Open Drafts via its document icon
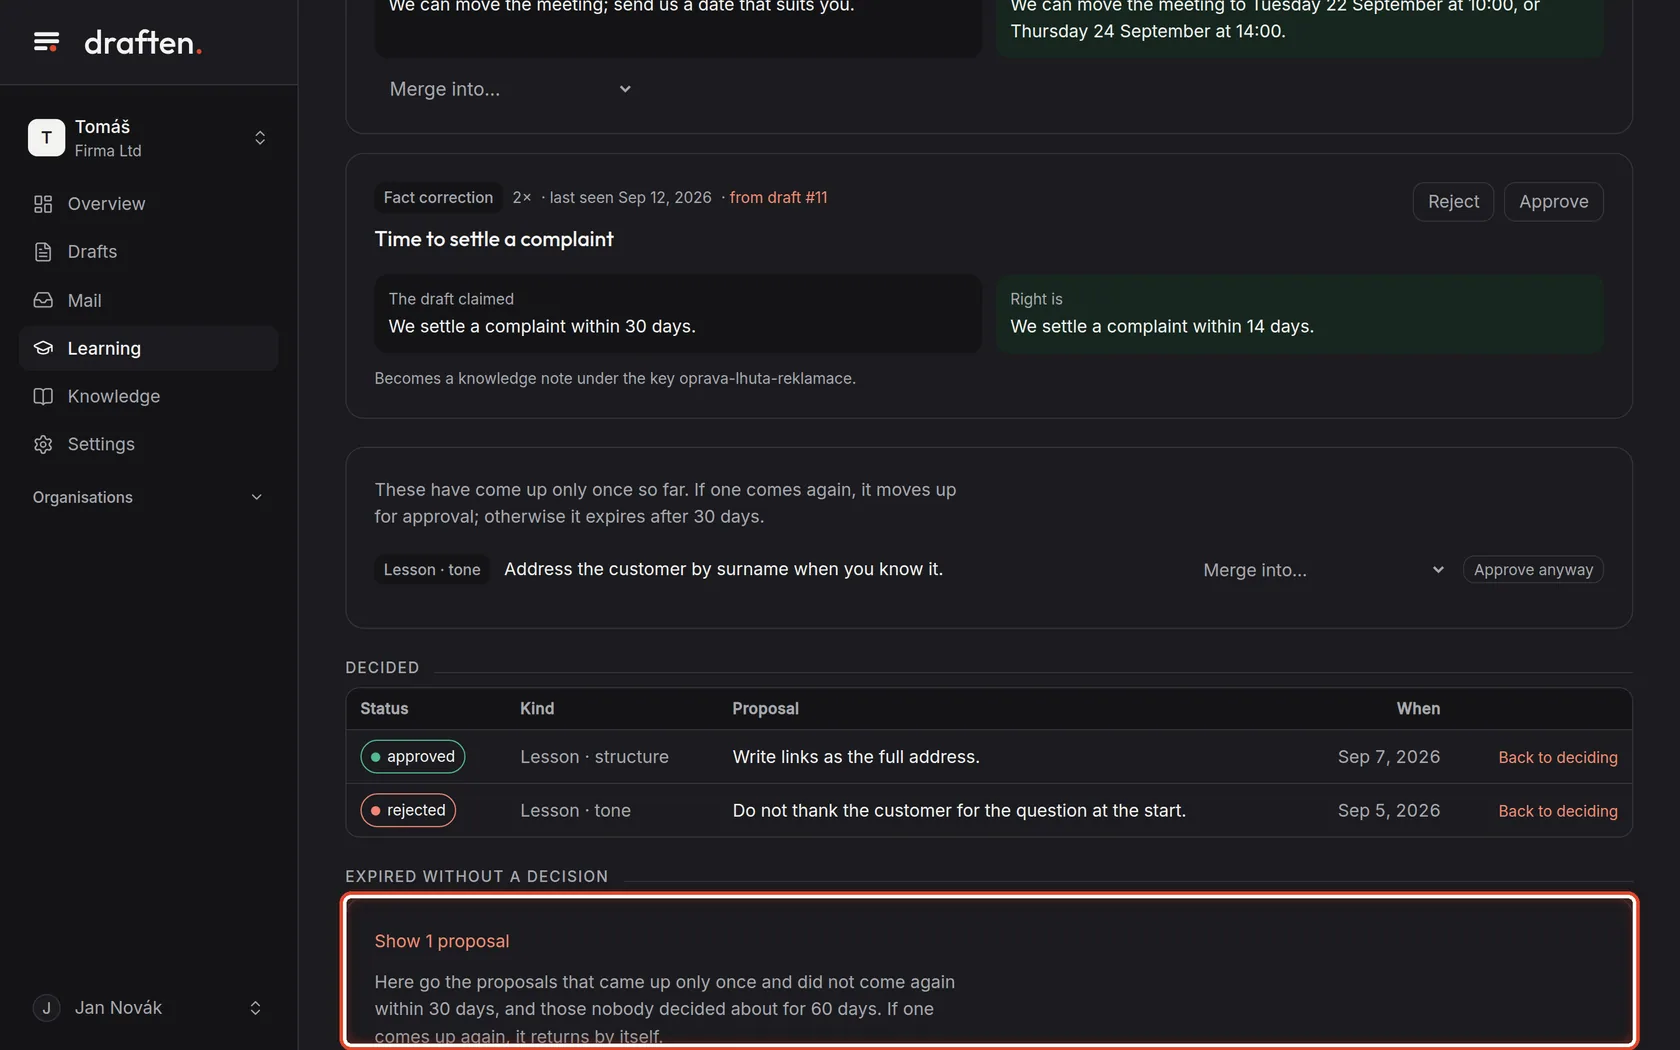The width and height of the screenshot is (1680, 1050). point(43,252)
